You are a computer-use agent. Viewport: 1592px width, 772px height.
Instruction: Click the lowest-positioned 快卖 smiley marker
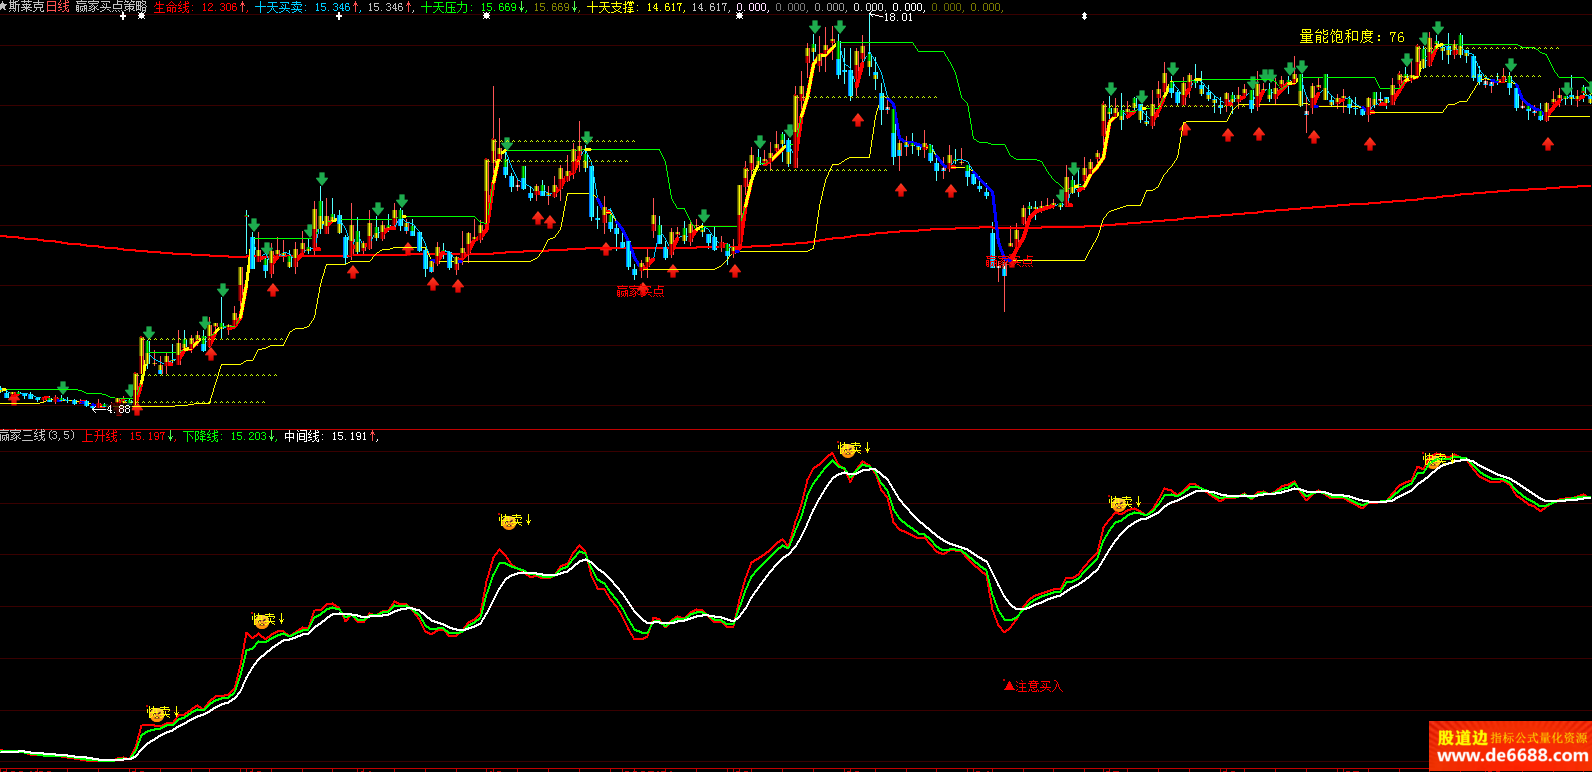[x=158, y=714]
